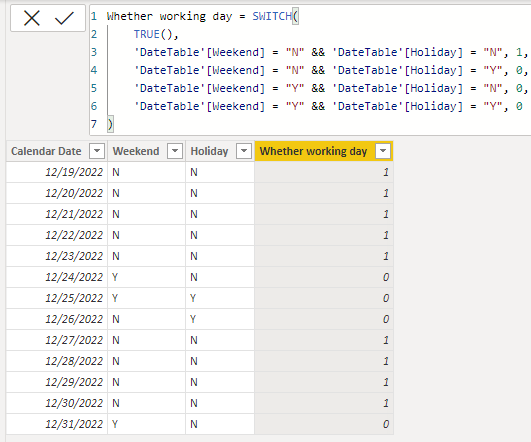The image size is (531, 442).
Task: Click Holiday value Y for 12/26/2022
Action: [x=220, y=319]
